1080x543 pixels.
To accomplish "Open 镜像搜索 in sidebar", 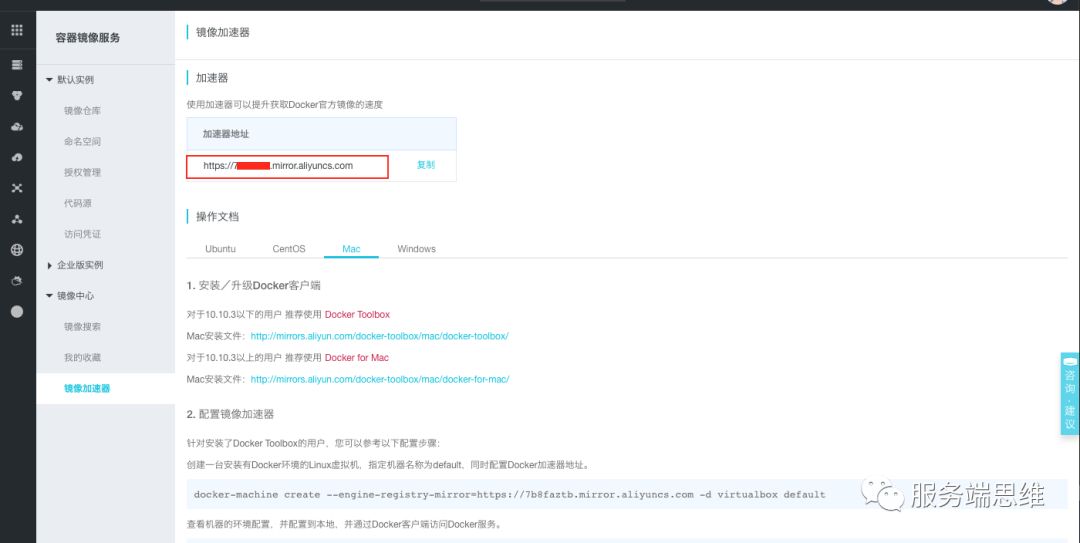I will tap(83, 327).
